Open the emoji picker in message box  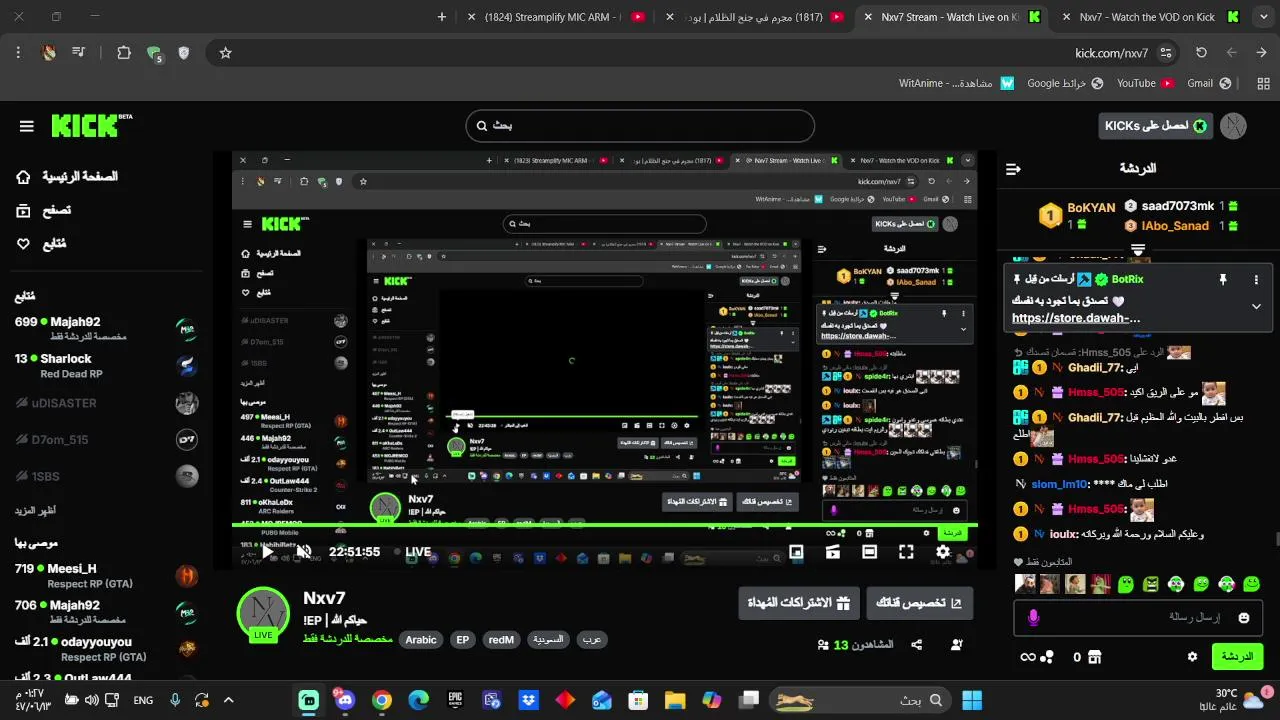point(1244,618)
